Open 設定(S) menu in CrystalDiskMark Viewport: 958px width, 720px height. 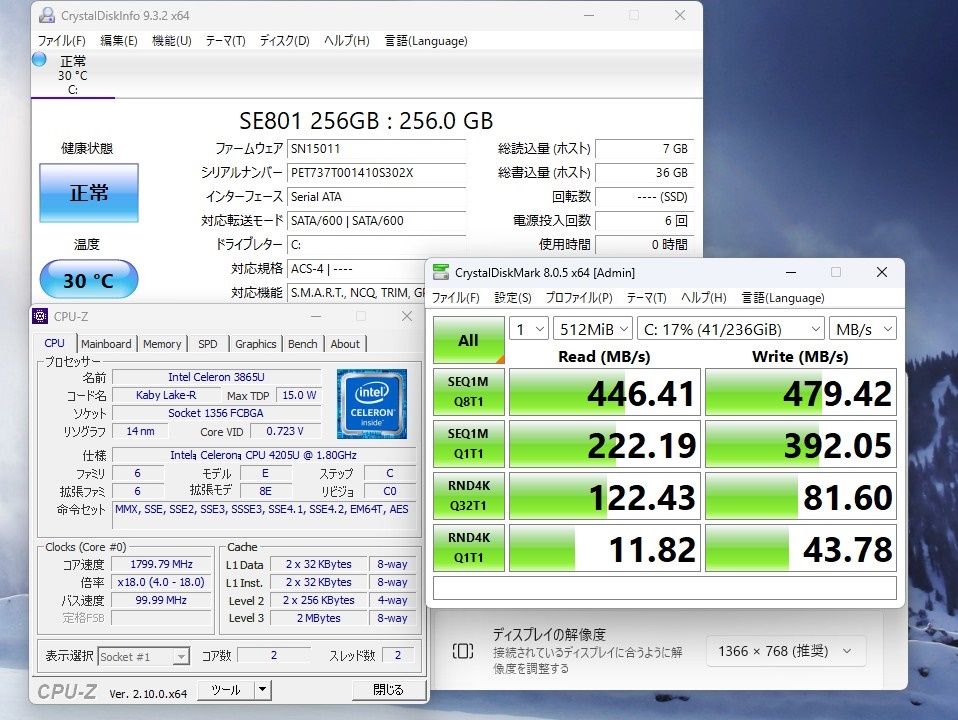pyautogui.click(x=513, y=298)
